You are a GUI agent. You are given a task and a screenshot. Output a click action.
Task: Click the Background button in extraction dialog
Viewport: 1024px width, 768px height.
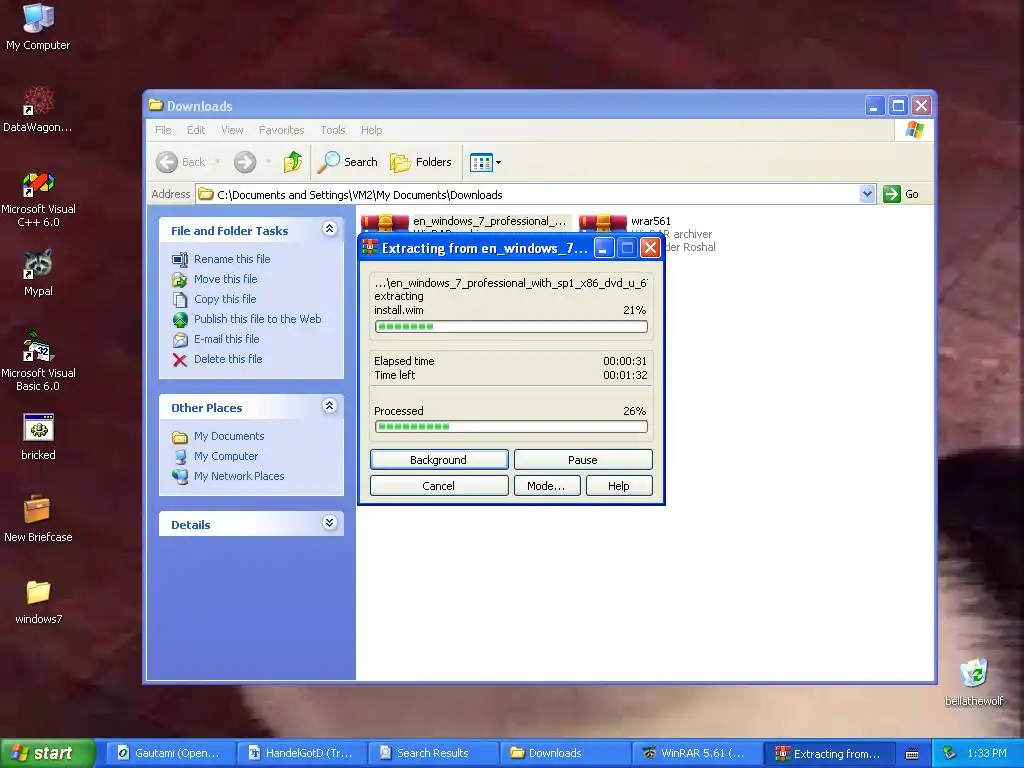pos(439,460)
